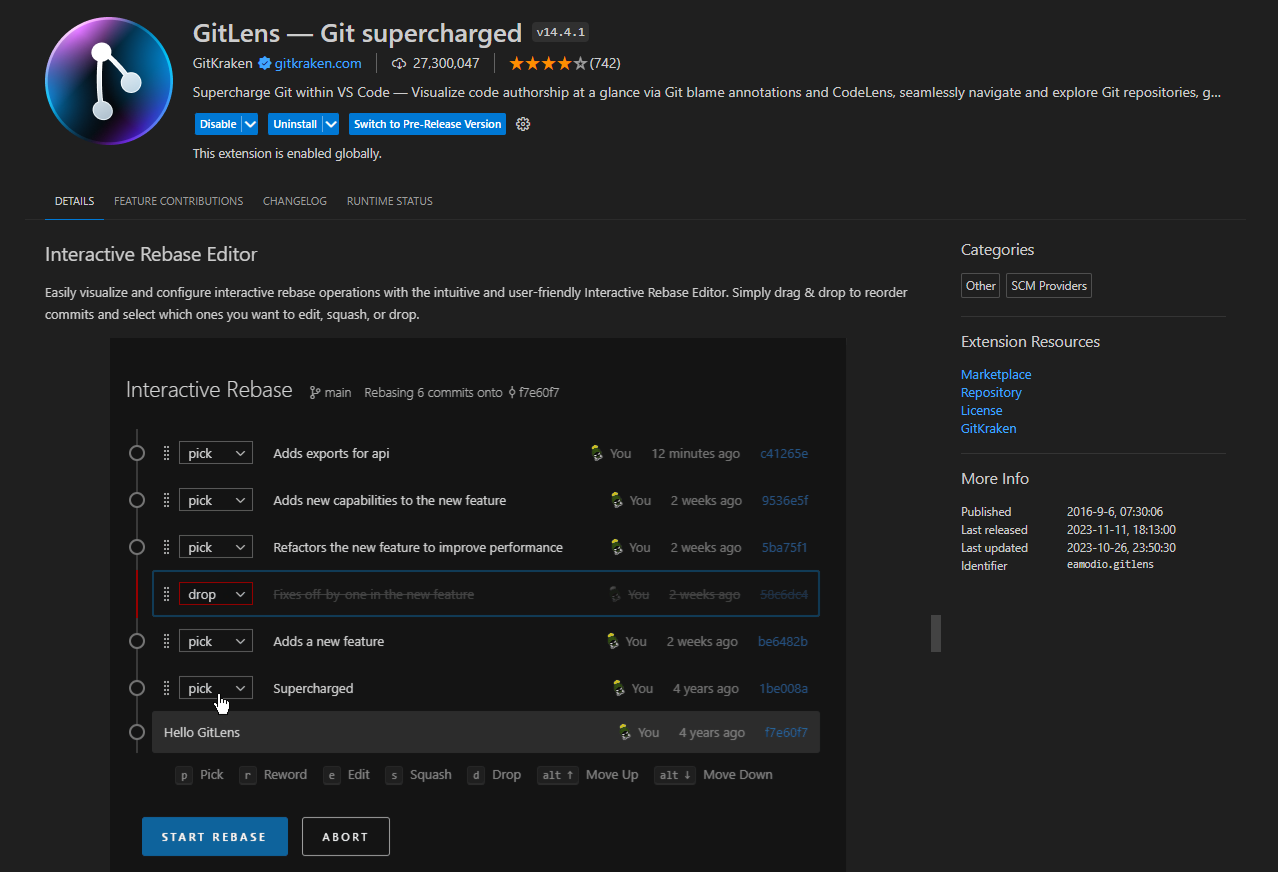Open the Uninstall button dropdown arrow

click(x=330, y=124)
